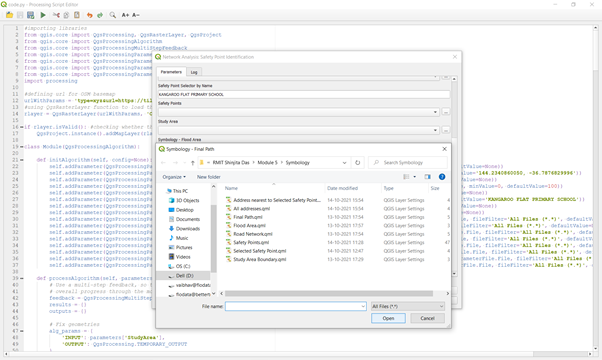Click the Save script icon
Screen dimensions: 602x360
(20, 15)
